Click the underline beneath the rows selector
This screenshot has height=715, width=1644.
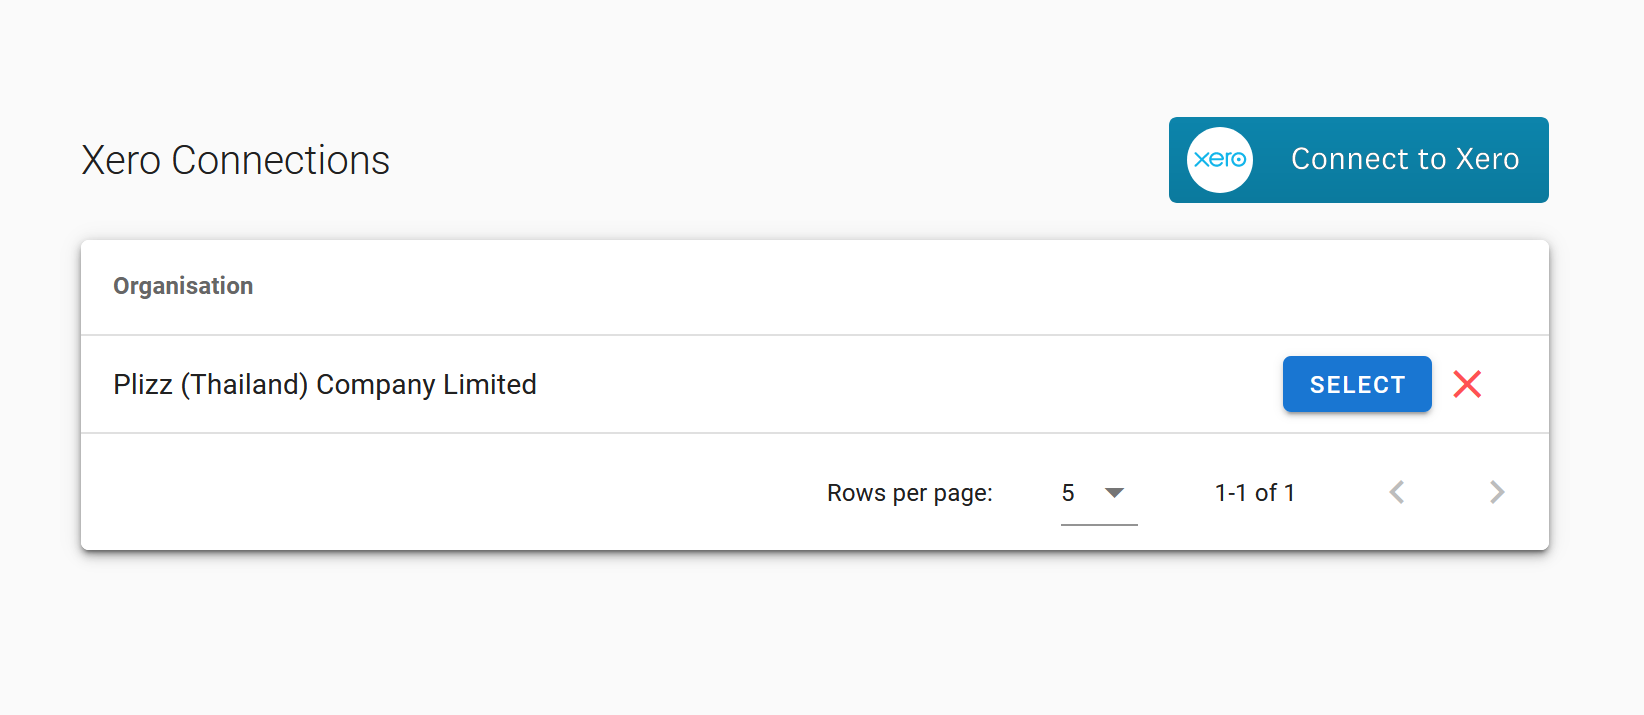click(1099, 524)
